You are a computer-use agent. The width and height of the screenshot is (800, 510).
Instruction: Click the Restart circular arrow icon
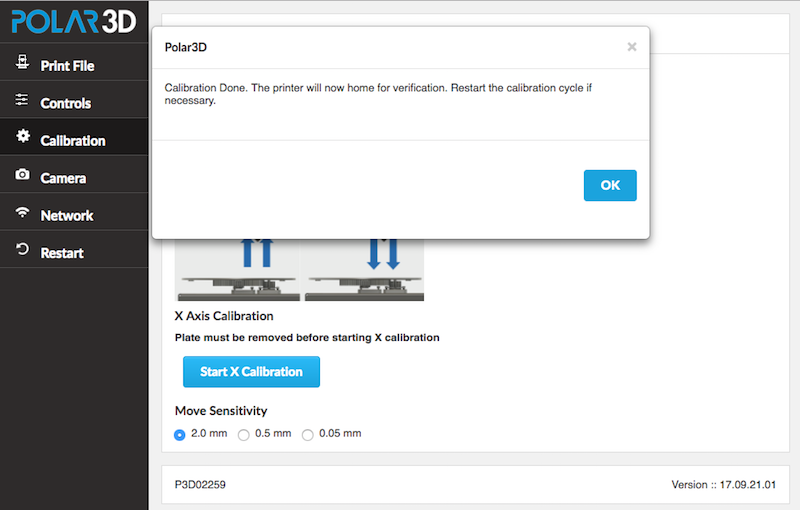[x=22, y=249]
